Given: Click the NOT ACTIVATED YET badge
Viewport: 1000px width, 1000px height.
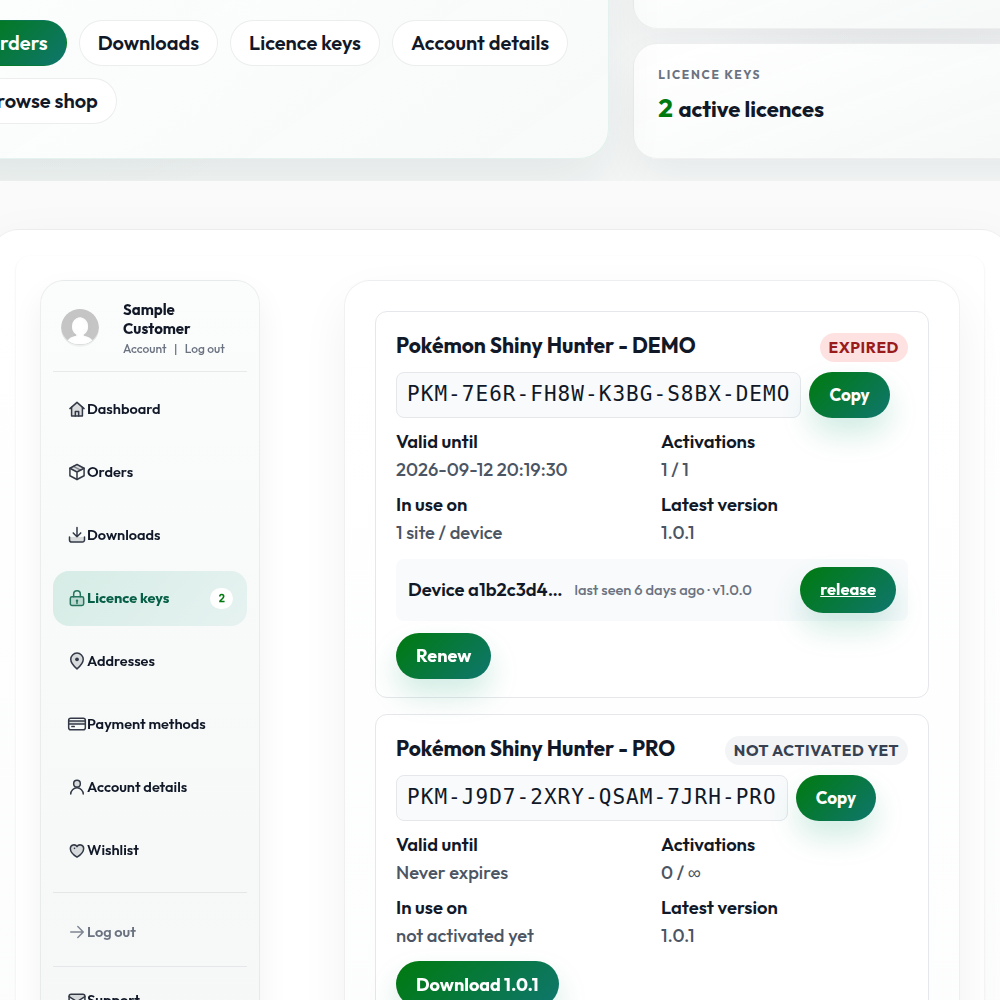Looking at the screenshot, I should tap(816, 751).
